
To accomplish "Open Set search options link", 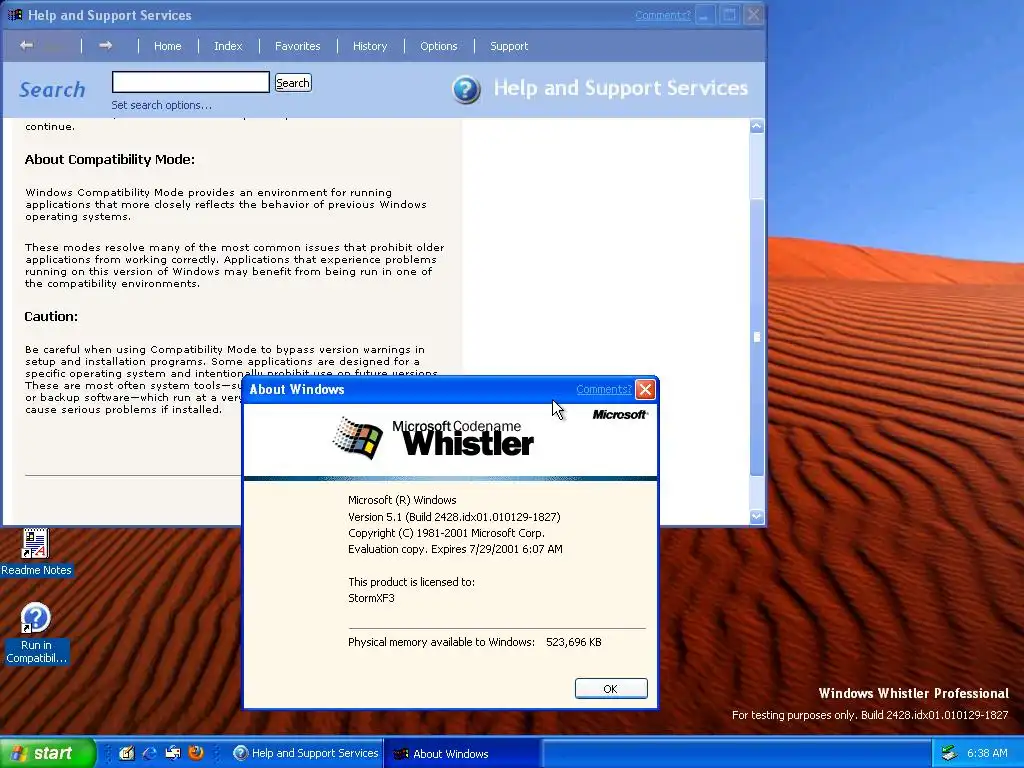I will point(161,105).
